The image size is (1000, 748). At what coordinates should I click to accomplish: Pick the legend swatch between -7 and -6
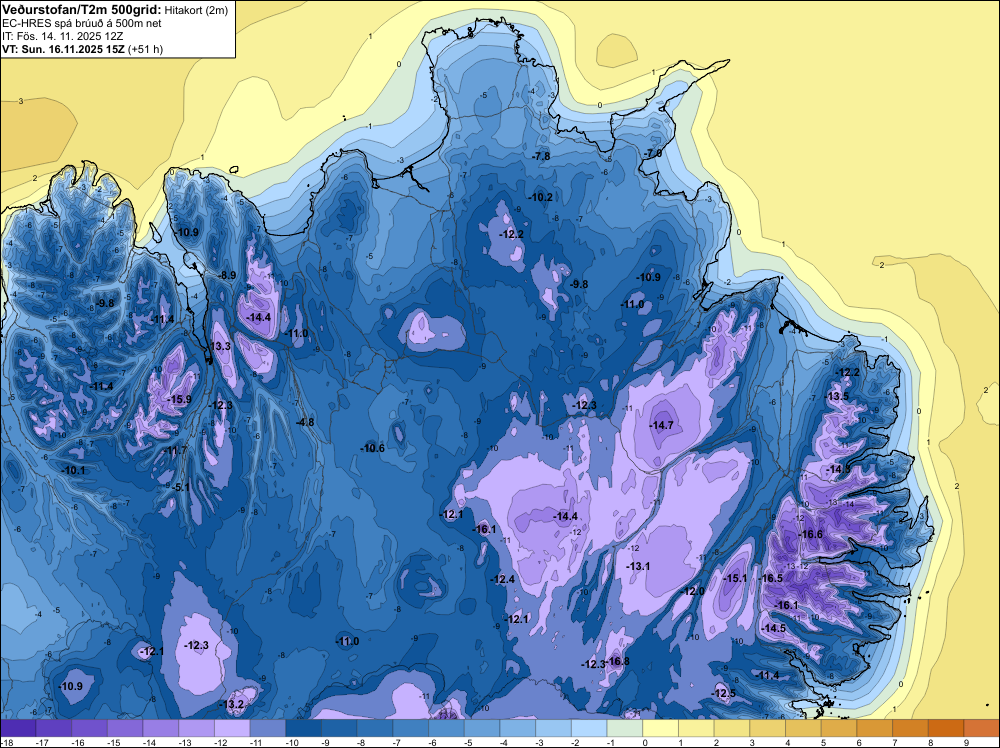411,728
